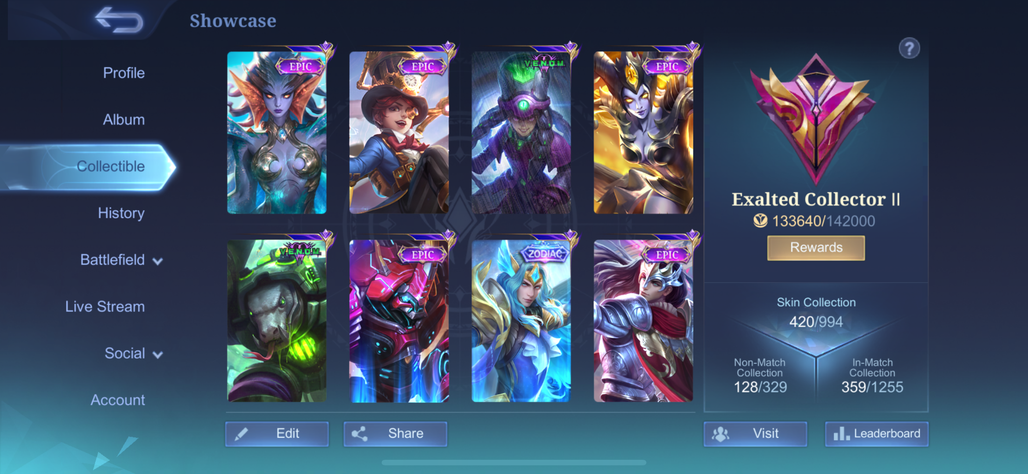Open the In-Match Collection 359/1255 section
The height and width of the screenshot is (474, 1028).
[872, 376]
